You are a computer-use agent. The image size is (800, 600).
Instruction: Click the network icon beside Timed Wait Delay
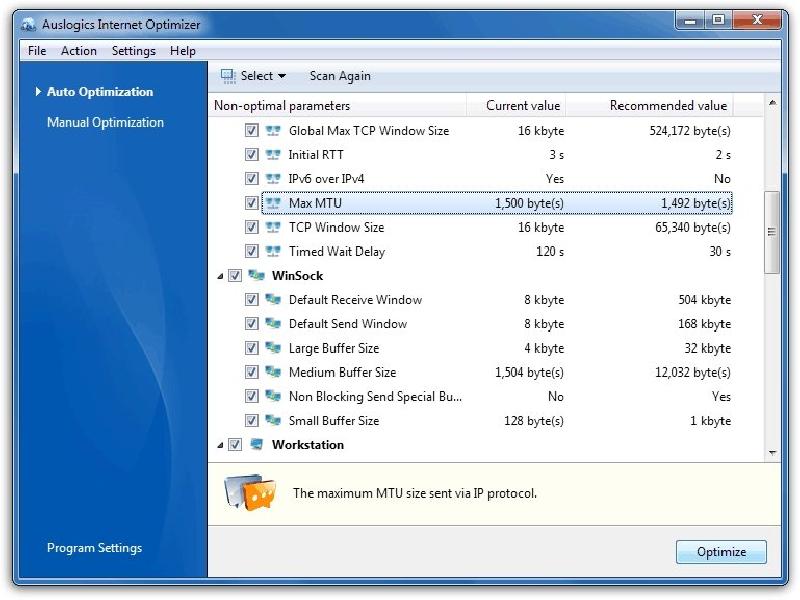pyautogui.click(x=273, y=251)
